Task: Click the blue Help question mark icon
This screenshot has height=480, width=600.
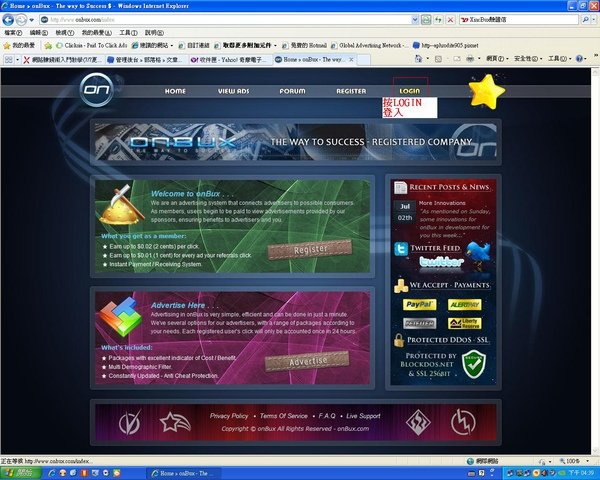Action: [579, 59]
